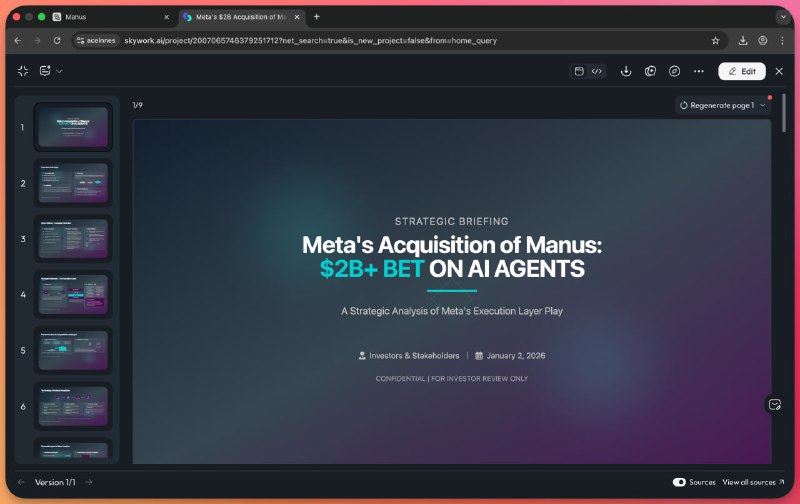Go to previous version arrow
Image resolution: width=800 pixels, height=504 pixels.
click(21, 482)
